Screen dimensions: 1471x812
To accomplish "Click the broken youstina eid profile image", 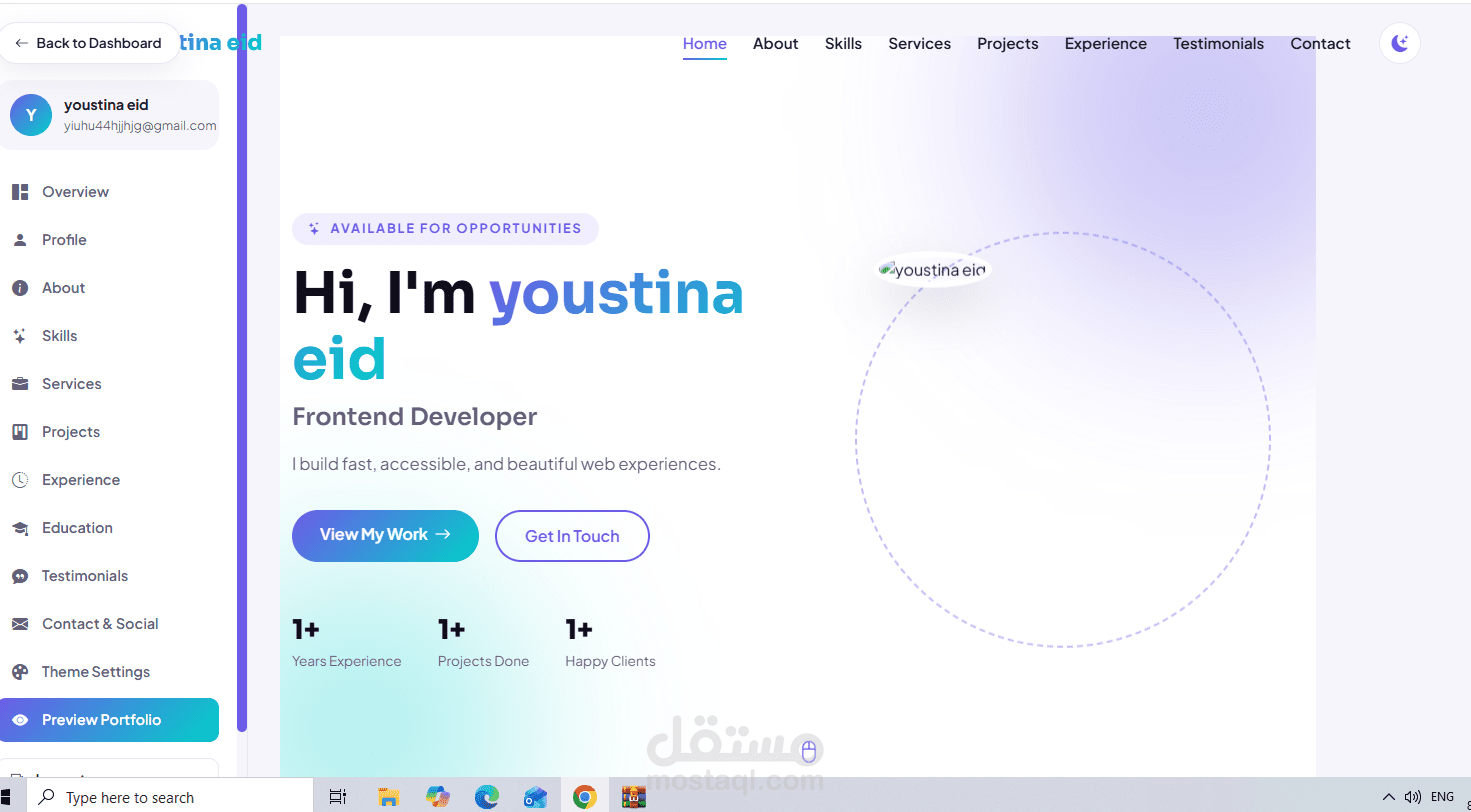I will 933,270.
